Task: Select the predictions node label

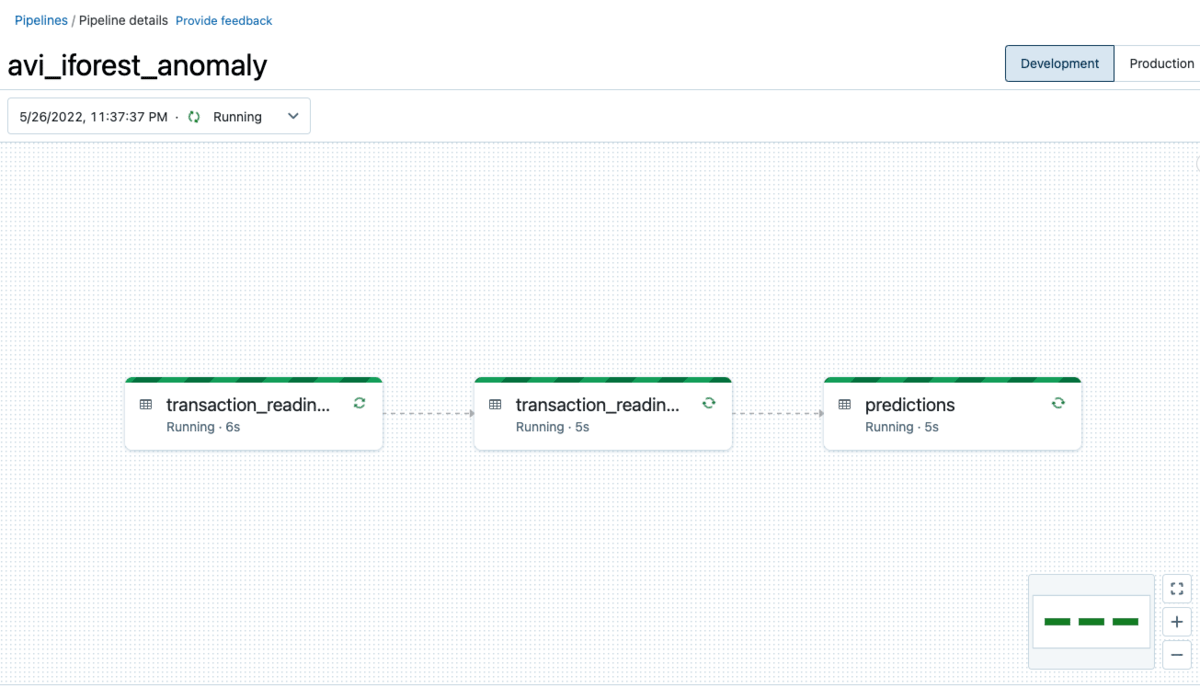Action: (910, 405)
